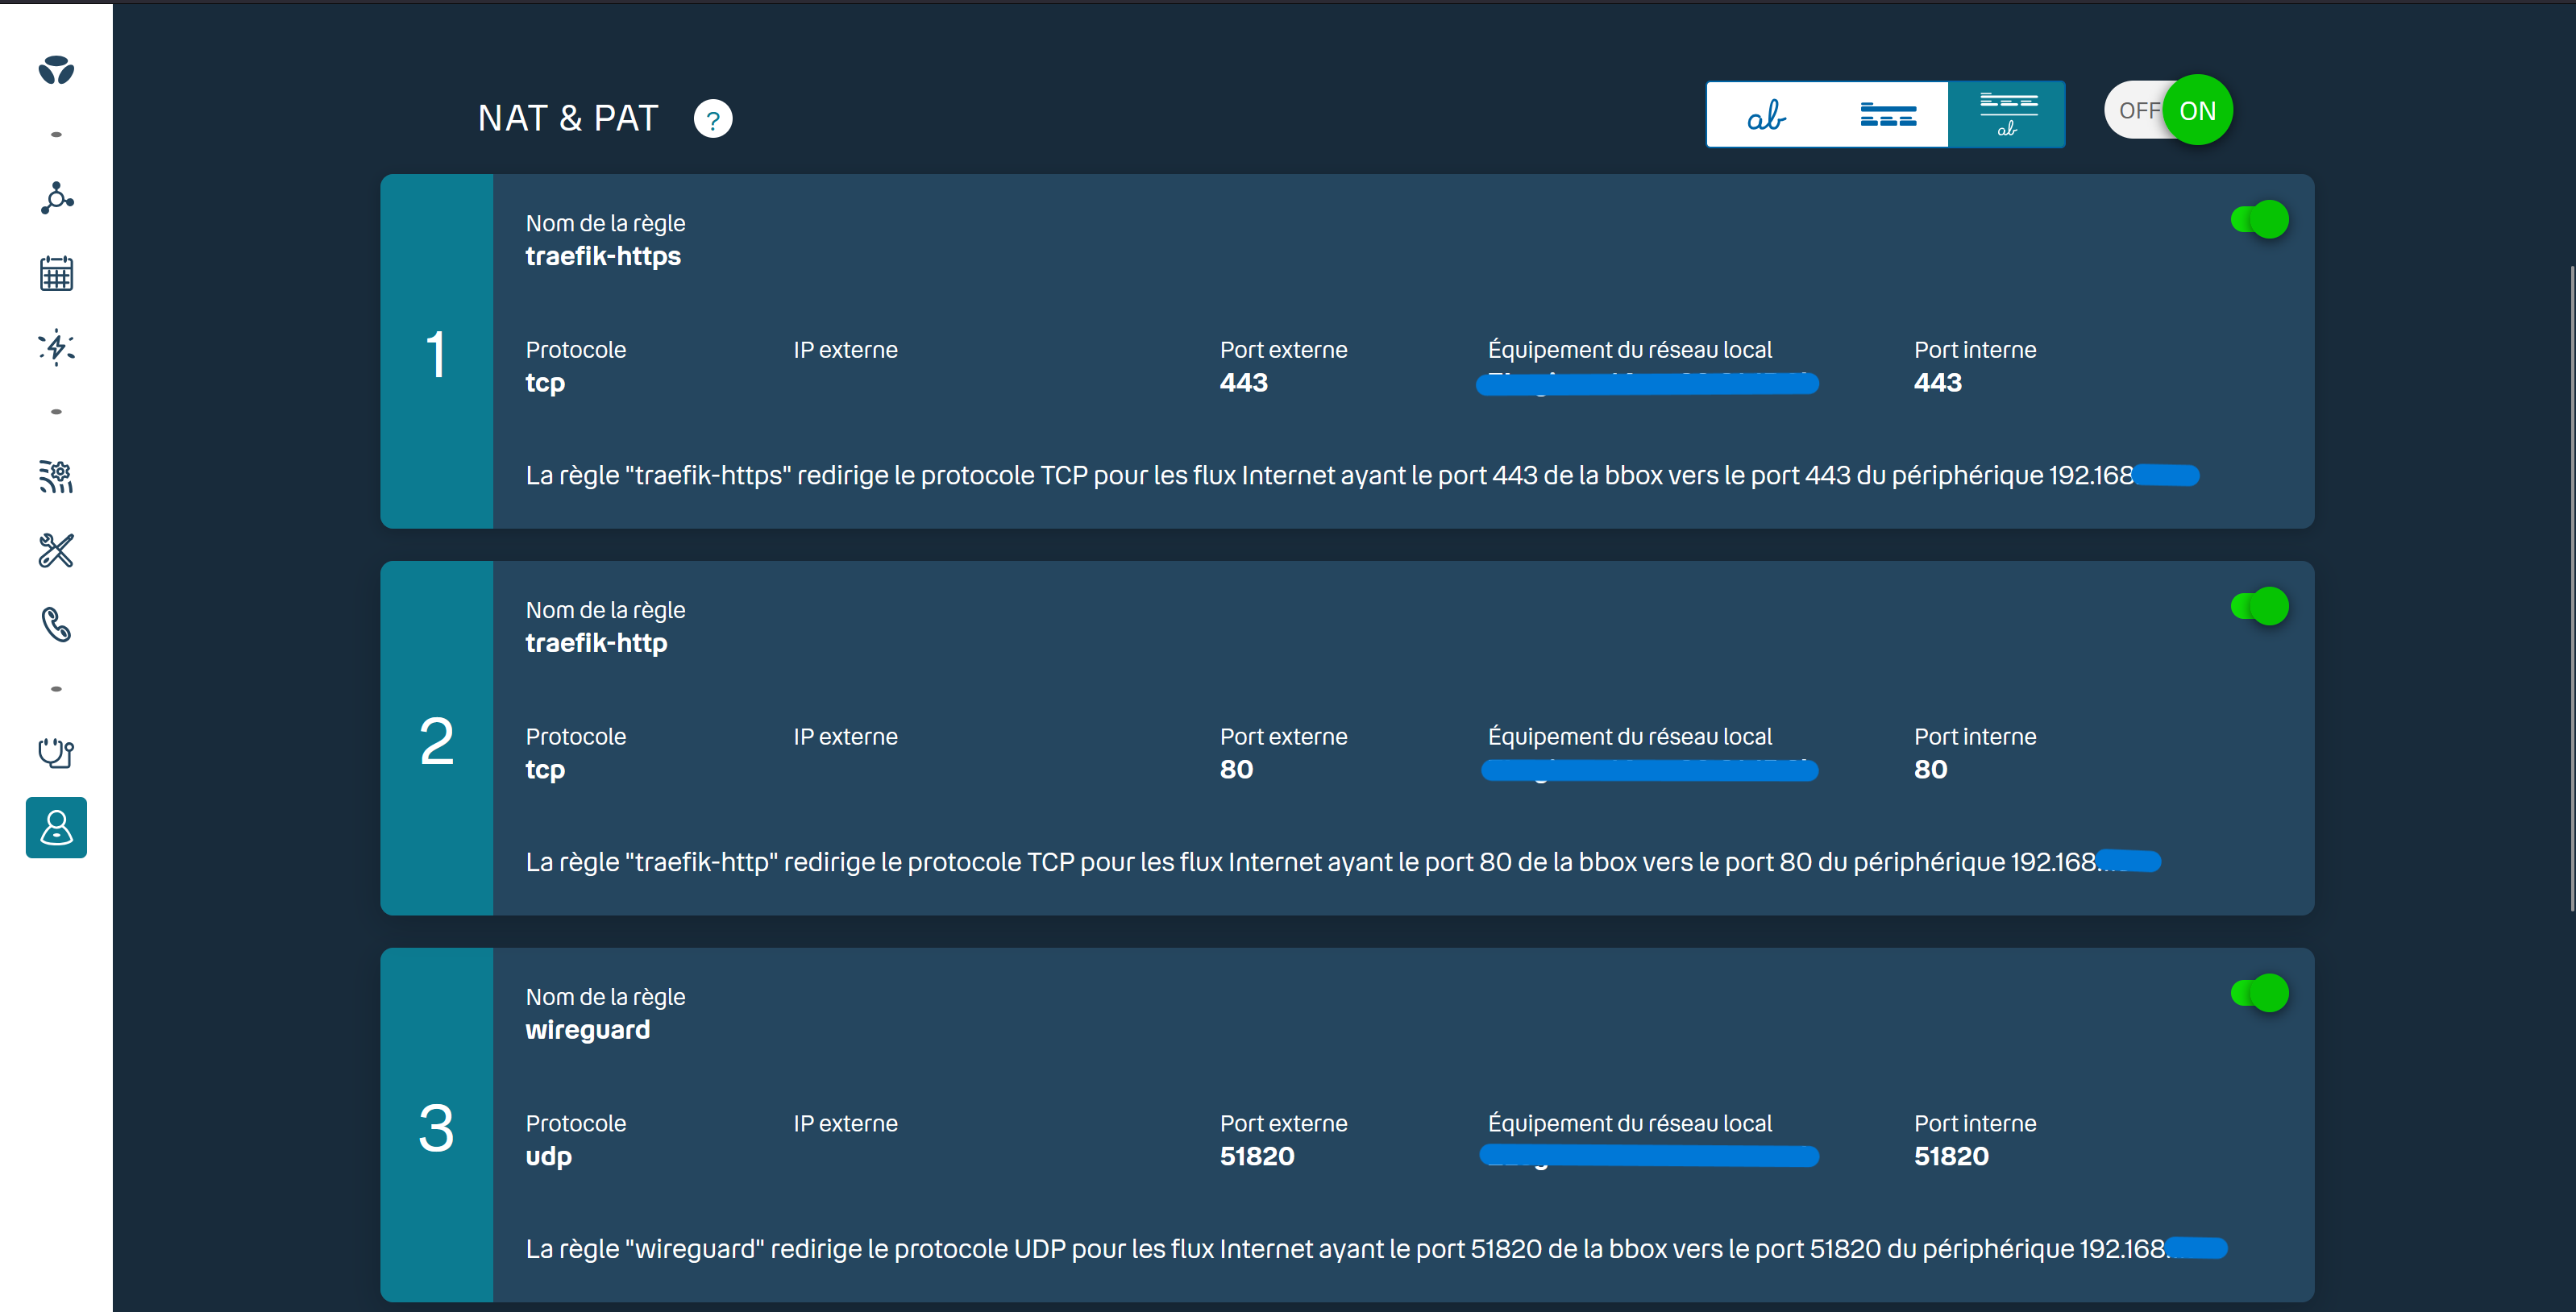The width and height of the screenshot is (2576, 1312).
Task: Open the tools wrench sidebar icon
Action: pos(56,550)
